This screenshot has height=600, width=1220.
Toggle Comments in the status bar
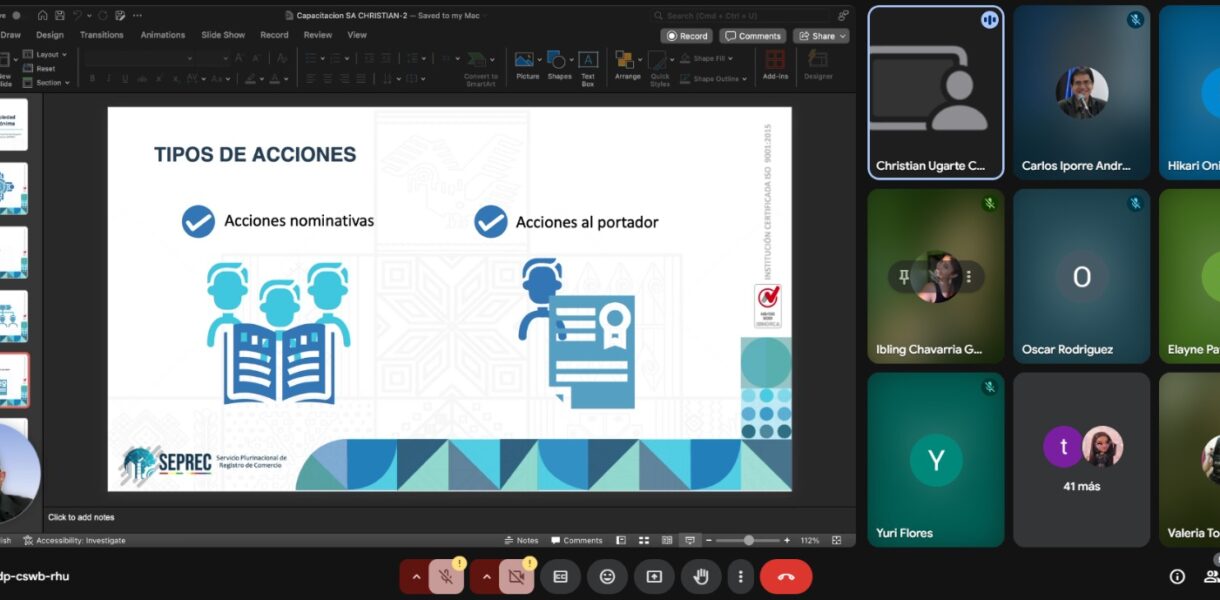click(577, 540)
